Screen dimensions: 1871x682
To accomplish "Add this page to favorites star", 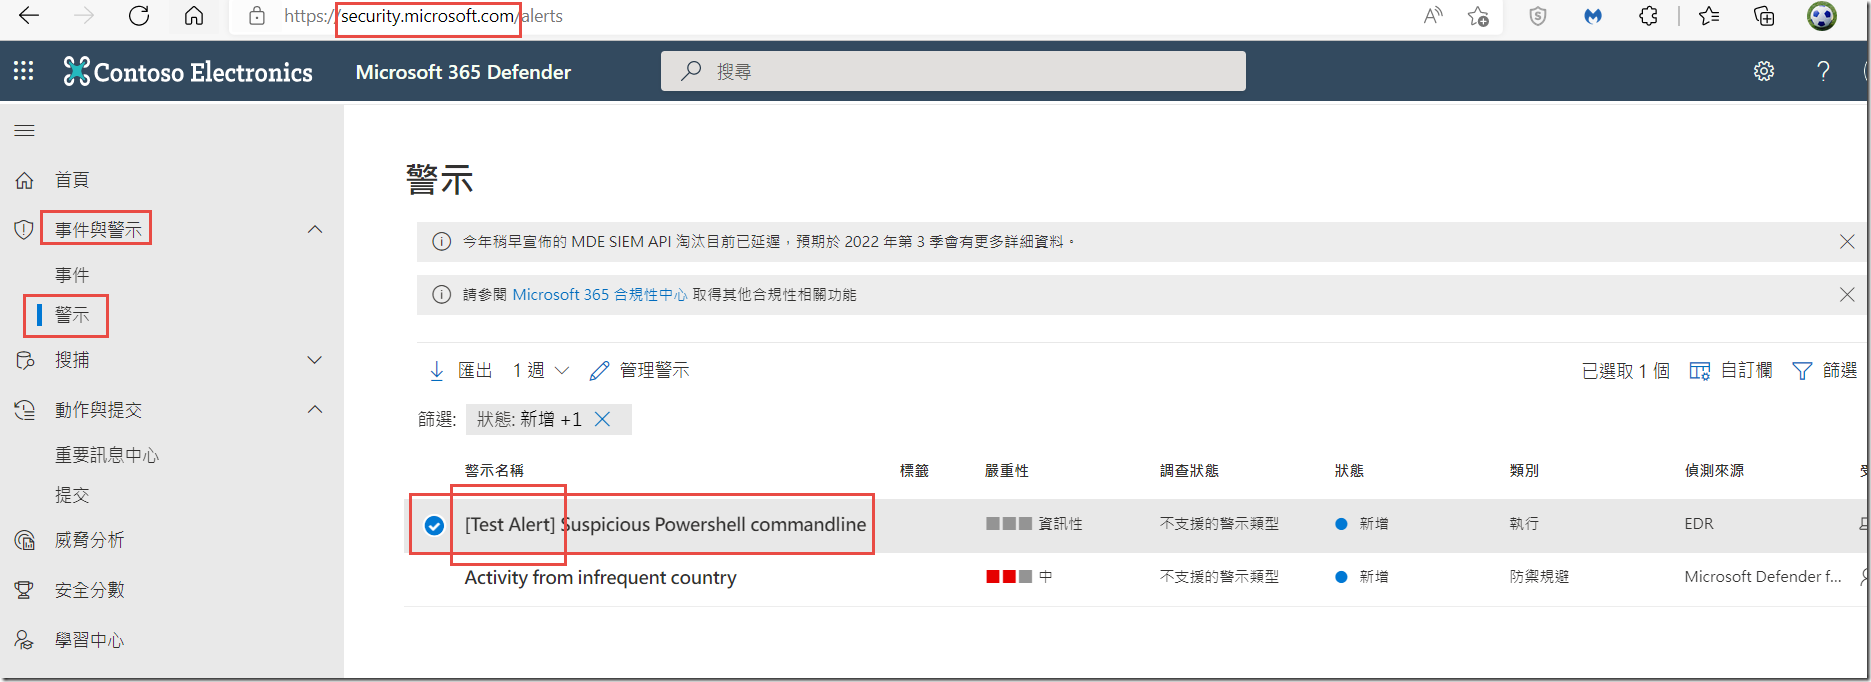I will [x=1478, y=16].
